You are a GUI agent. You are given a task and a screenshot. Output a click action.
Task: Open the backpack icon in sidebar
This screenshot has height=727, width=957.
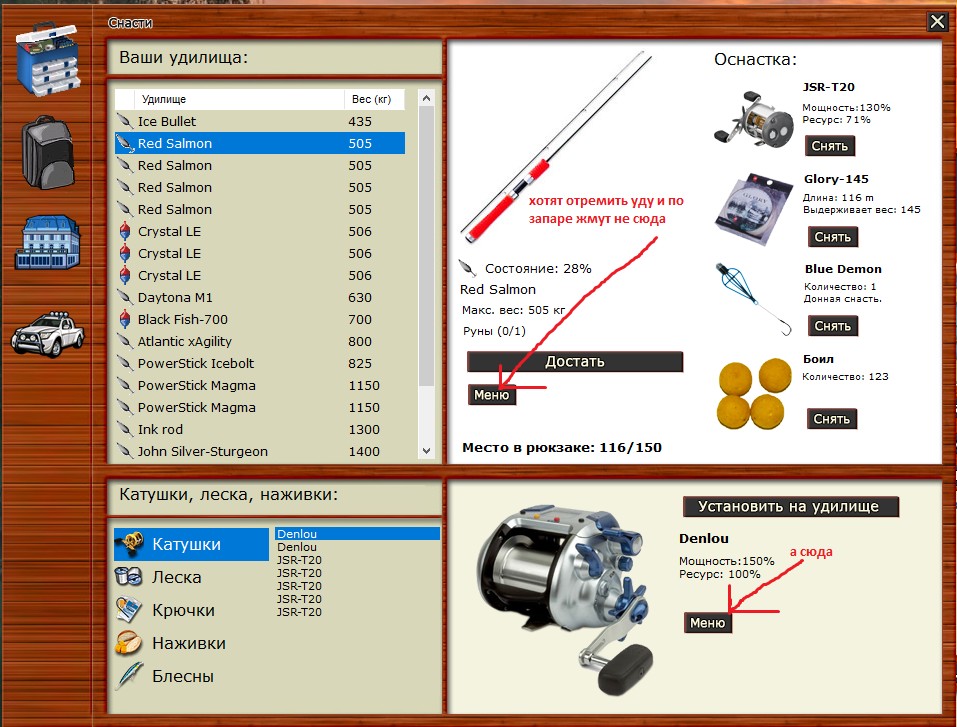point(50,151)
